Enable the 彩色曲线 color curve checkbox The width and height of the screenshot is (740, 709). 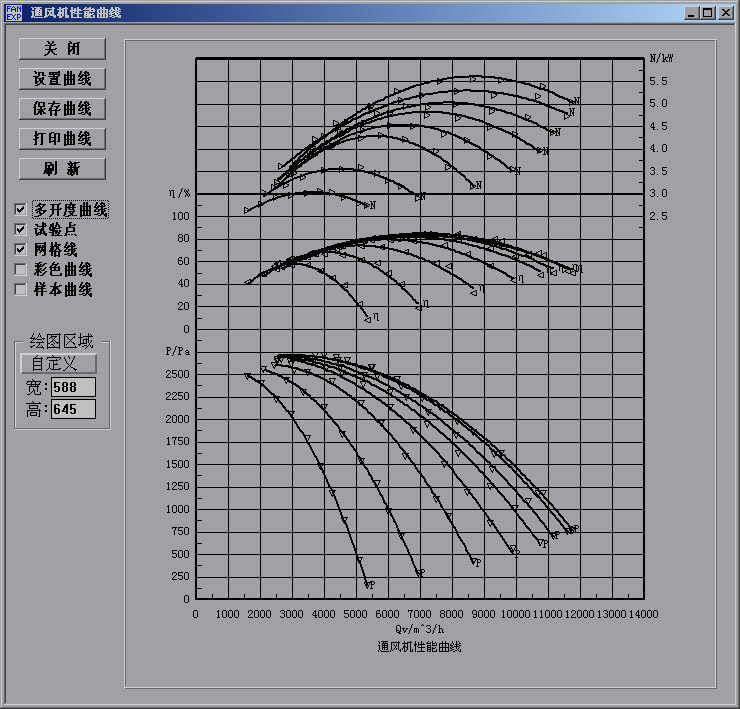pos(21,269)
